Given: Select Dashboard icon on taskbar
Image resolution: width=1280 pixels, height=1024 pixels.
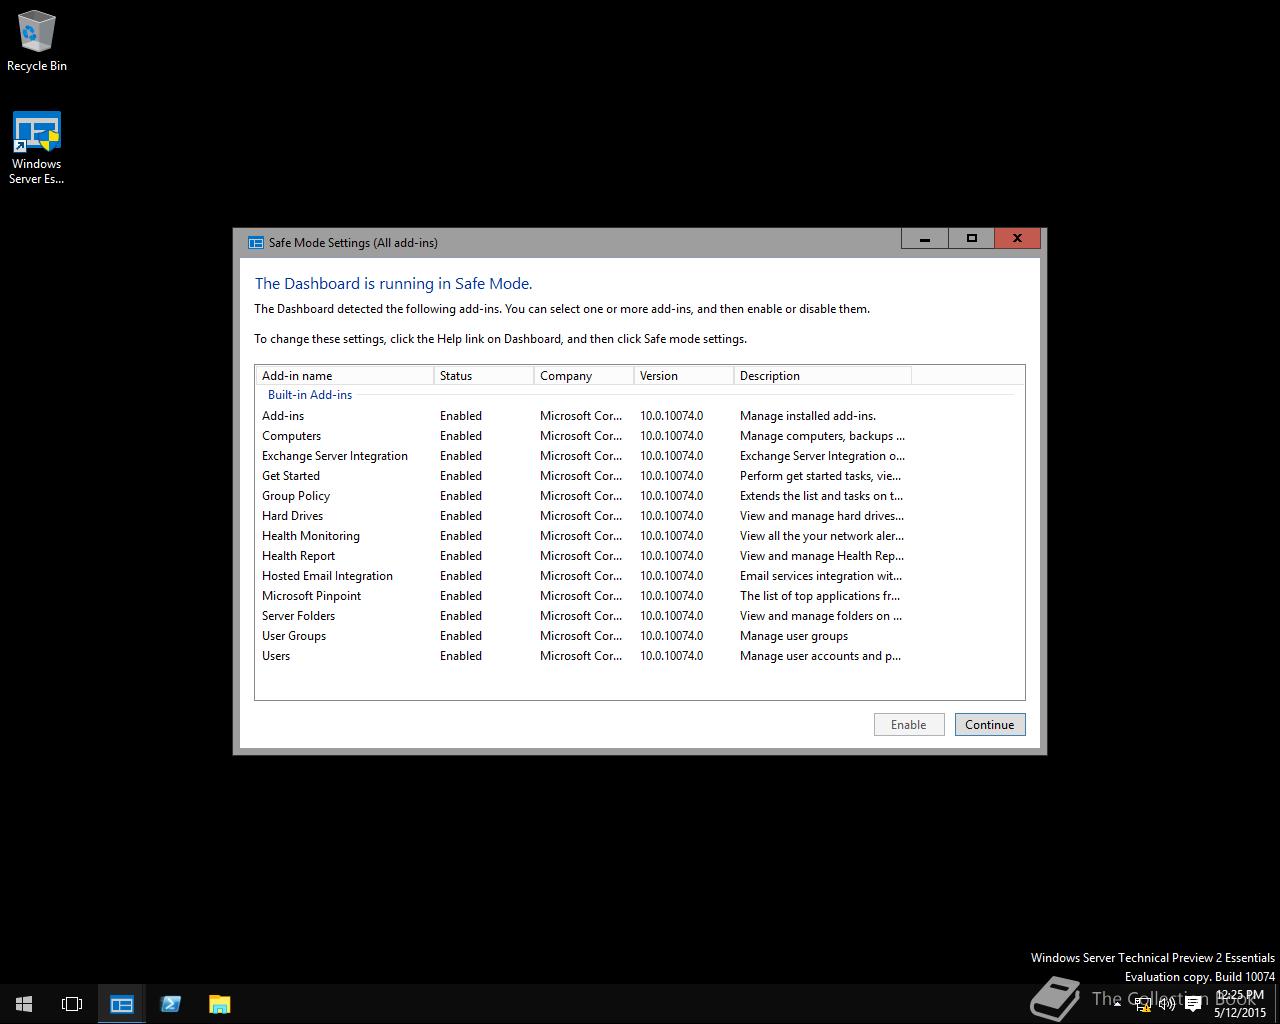Looking at the screenshot, I should [x=122, y=1004].
